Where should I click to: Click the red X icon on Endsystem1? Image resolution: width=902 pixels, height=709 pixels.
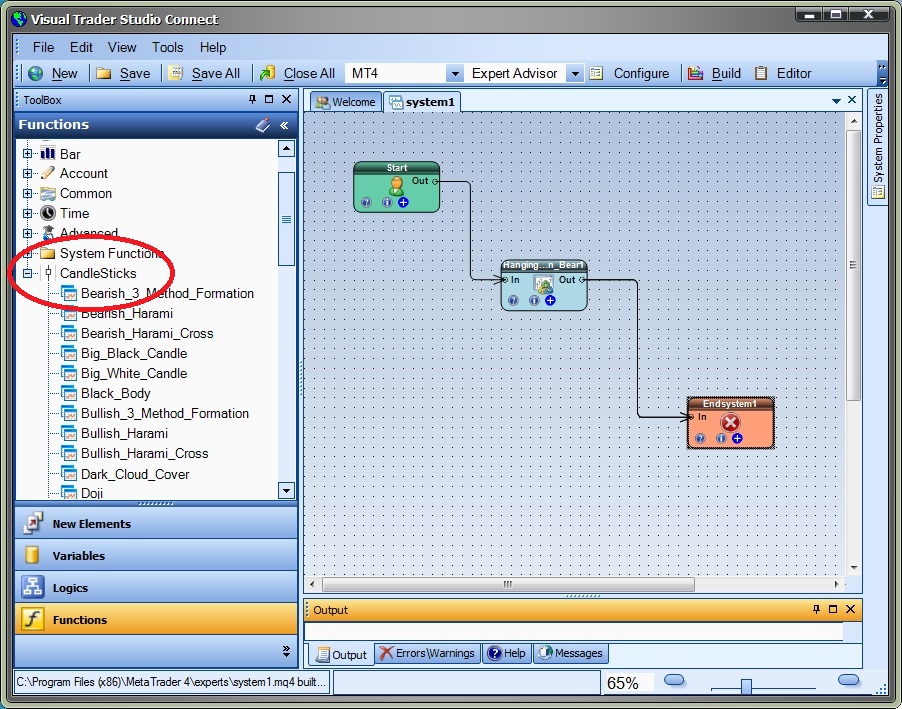coord(730,423)
